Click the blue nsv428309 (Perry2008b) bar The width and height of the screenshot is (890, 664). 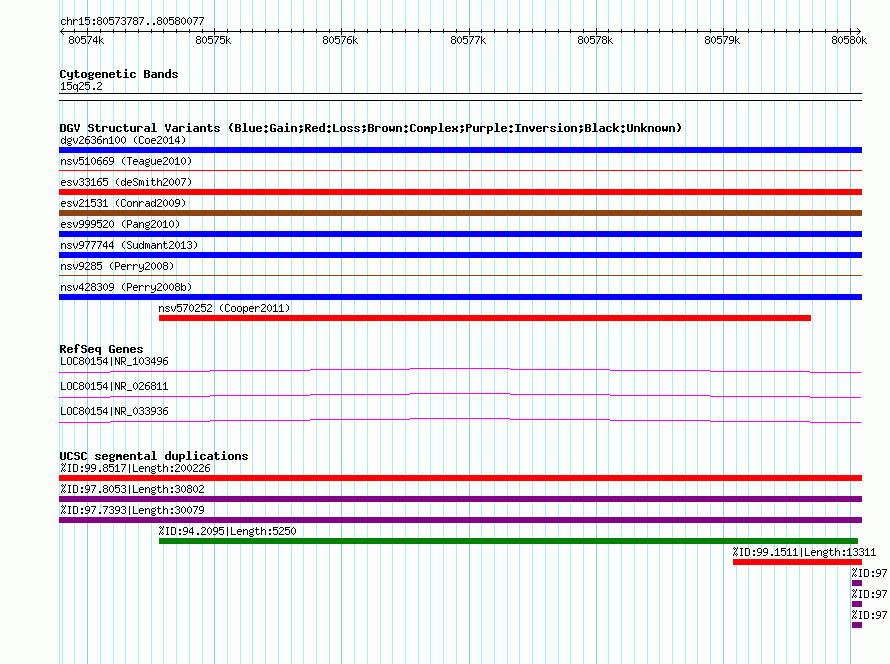click(x=460, y=297)
